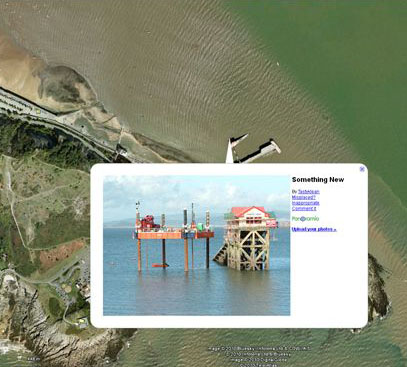Open the Comment it link
407x367 pixels.
click(x=304, y=209)
